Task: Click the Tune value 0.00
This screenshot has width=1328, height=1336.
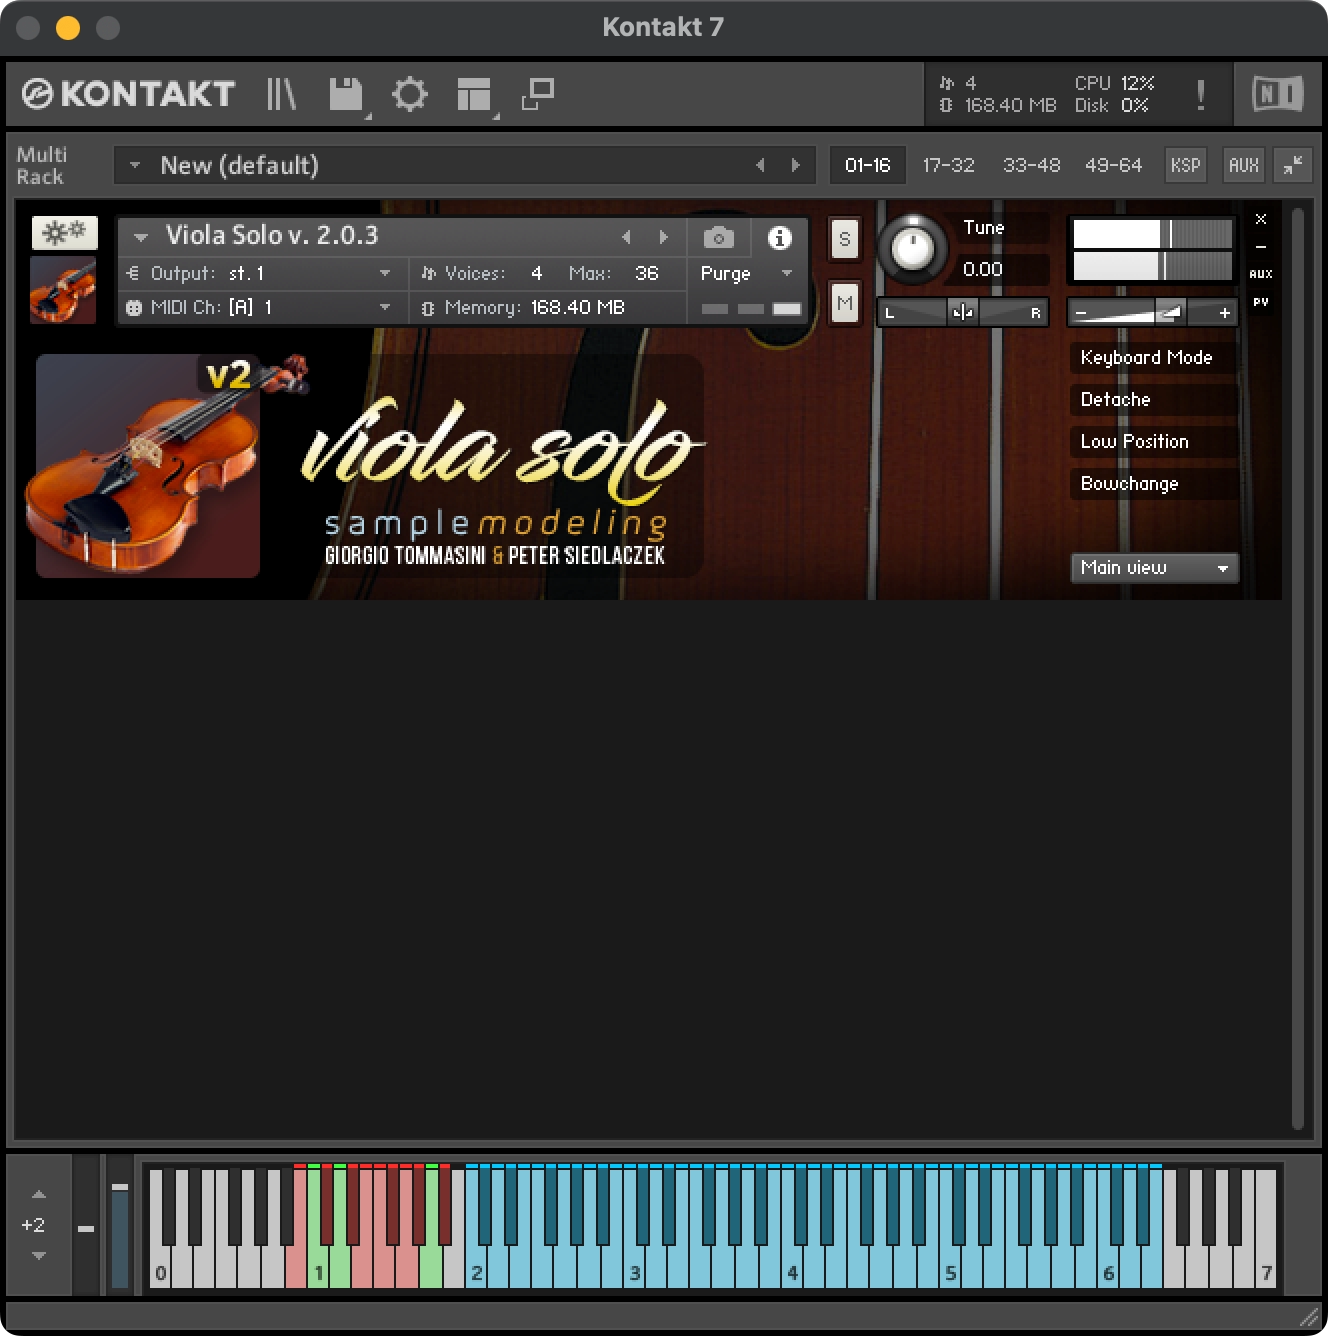Action: point(982,269)
